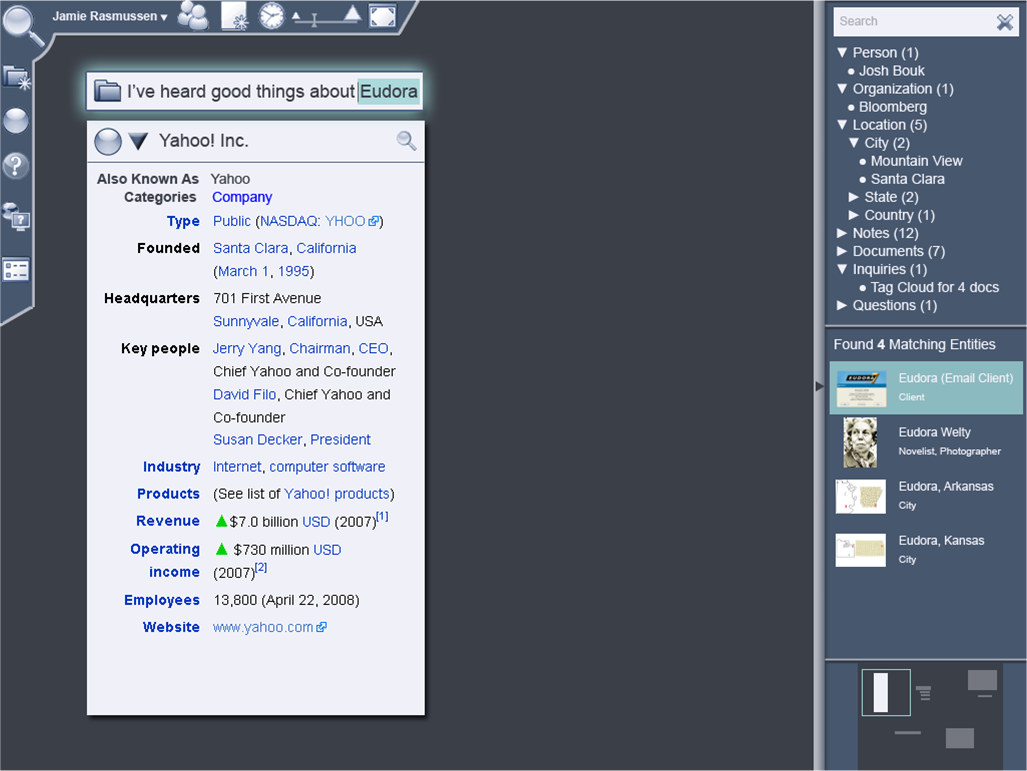Click the new note icon in toolbar

[x=234, y=16]
